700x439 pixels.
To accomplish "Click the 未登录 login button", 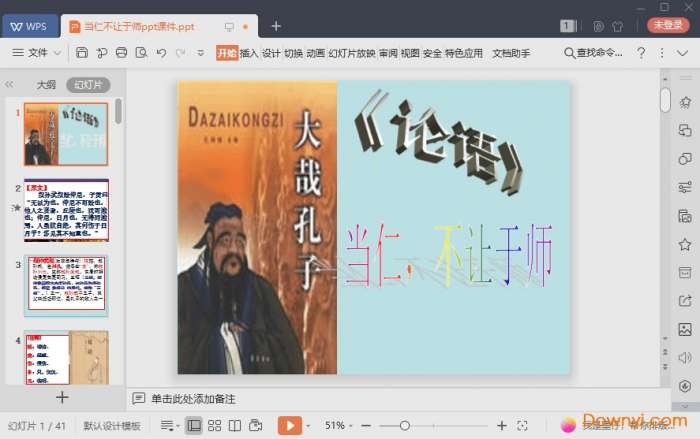I will (x=668, y=25).
